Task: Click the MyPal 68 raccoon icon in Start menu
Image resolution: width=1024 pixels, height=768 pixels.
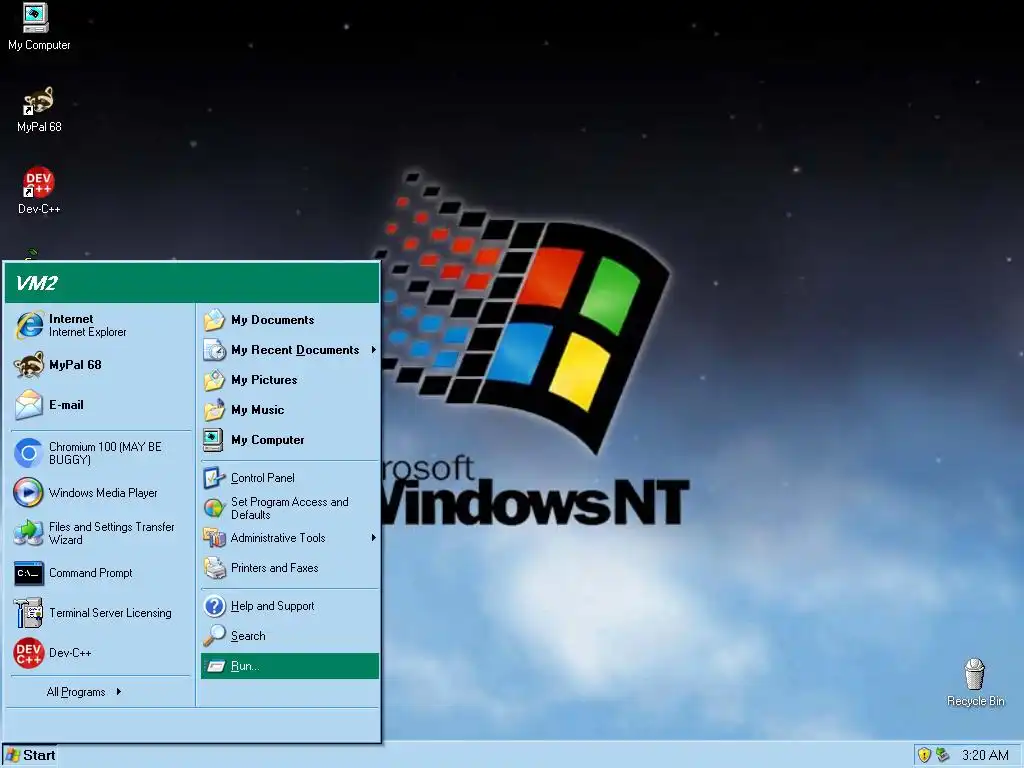Action: click(x=29, y=365)
